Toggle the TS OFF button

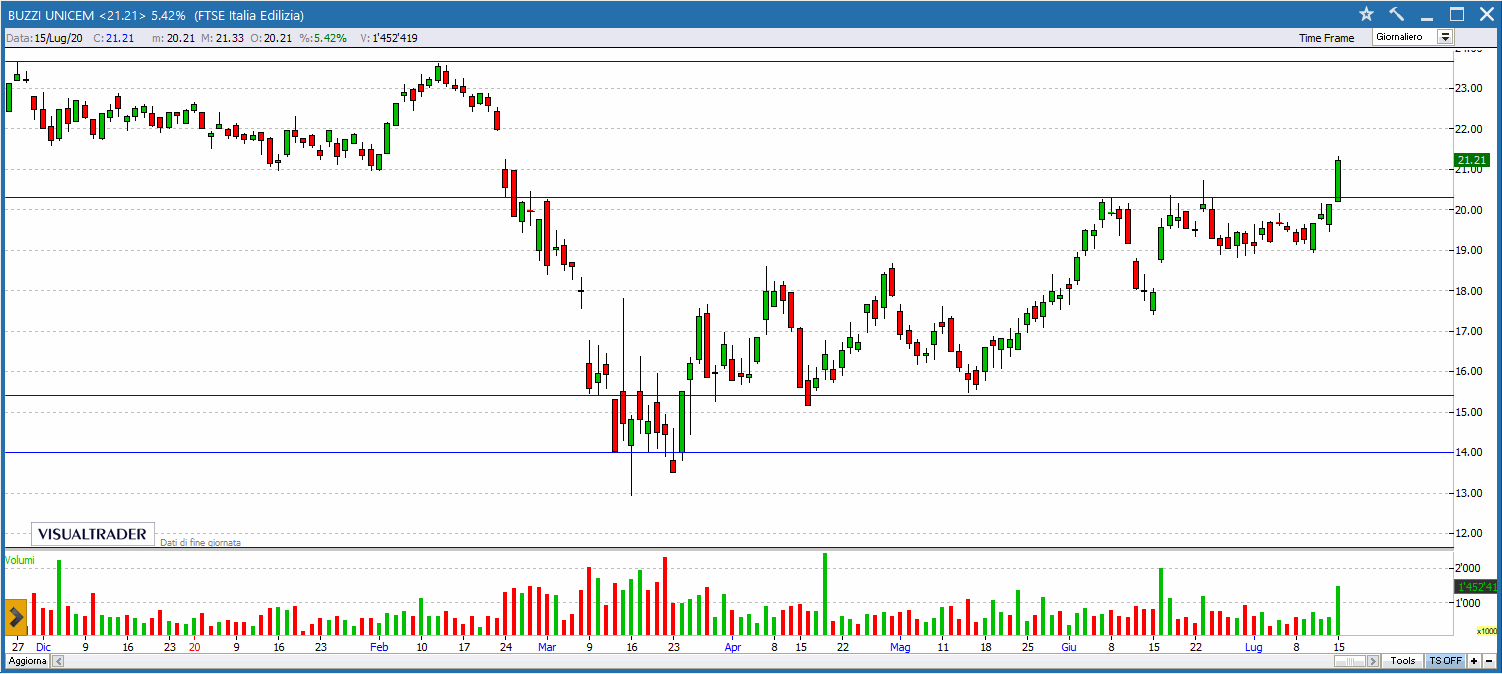pyautogui.click(x=1445, y=661)
